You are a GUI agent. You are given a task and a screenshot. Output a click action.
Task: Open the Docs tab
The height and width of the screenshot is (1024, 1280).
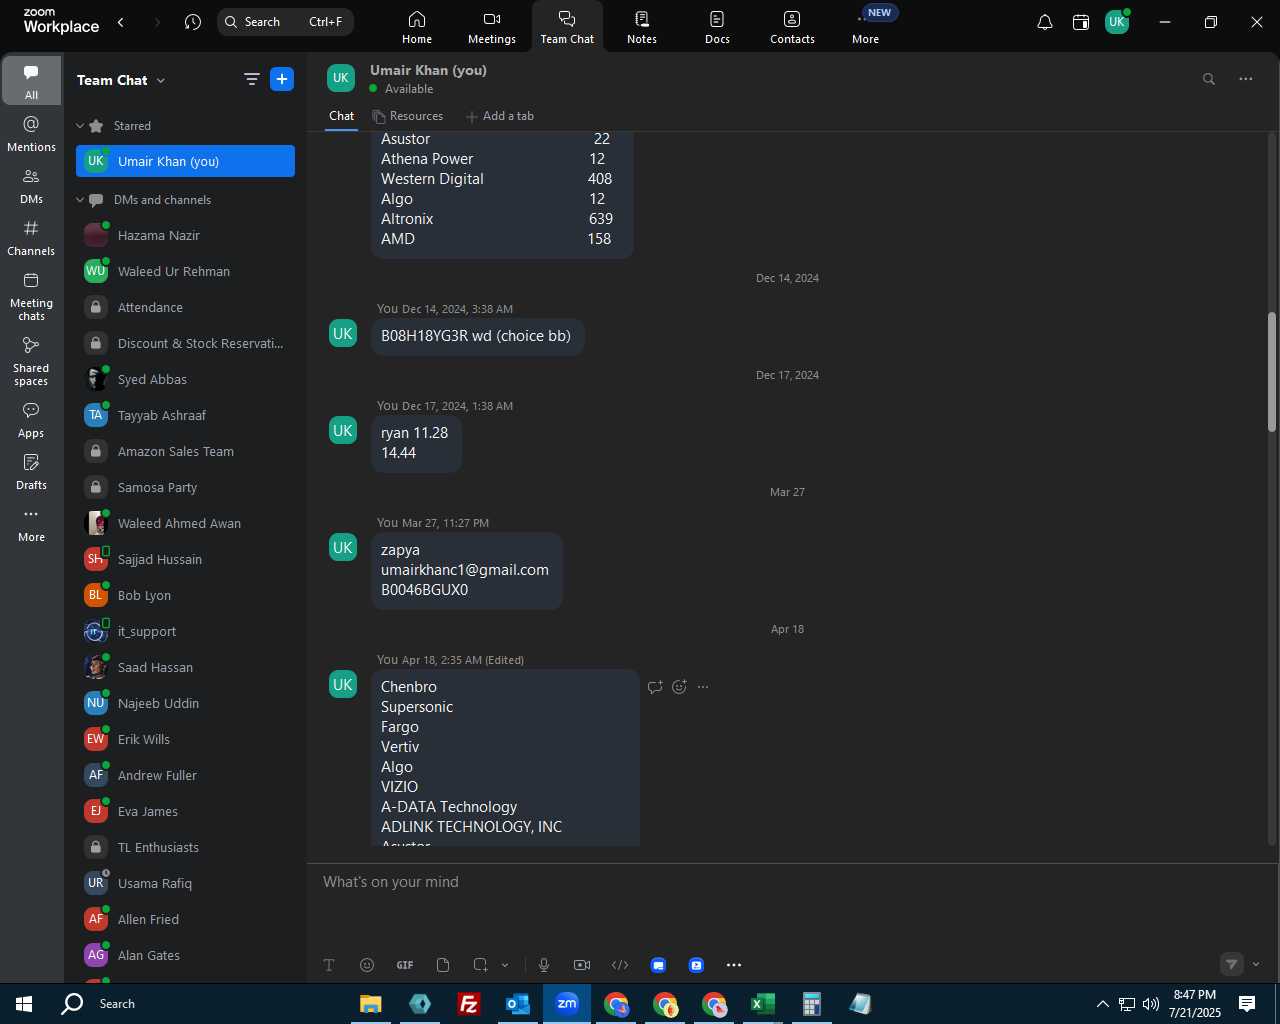717,27
